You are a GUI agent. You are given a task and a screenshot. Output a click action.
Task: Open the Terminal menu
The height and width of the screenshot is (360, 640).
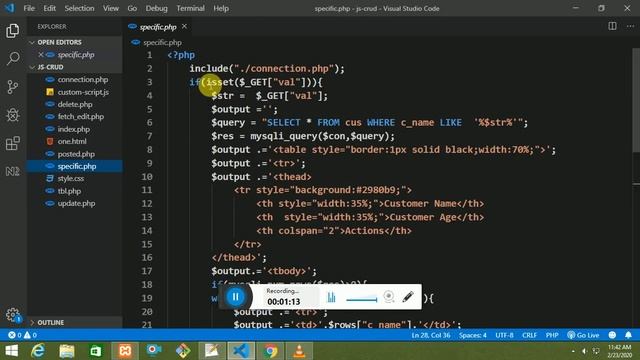coord(190,8)
